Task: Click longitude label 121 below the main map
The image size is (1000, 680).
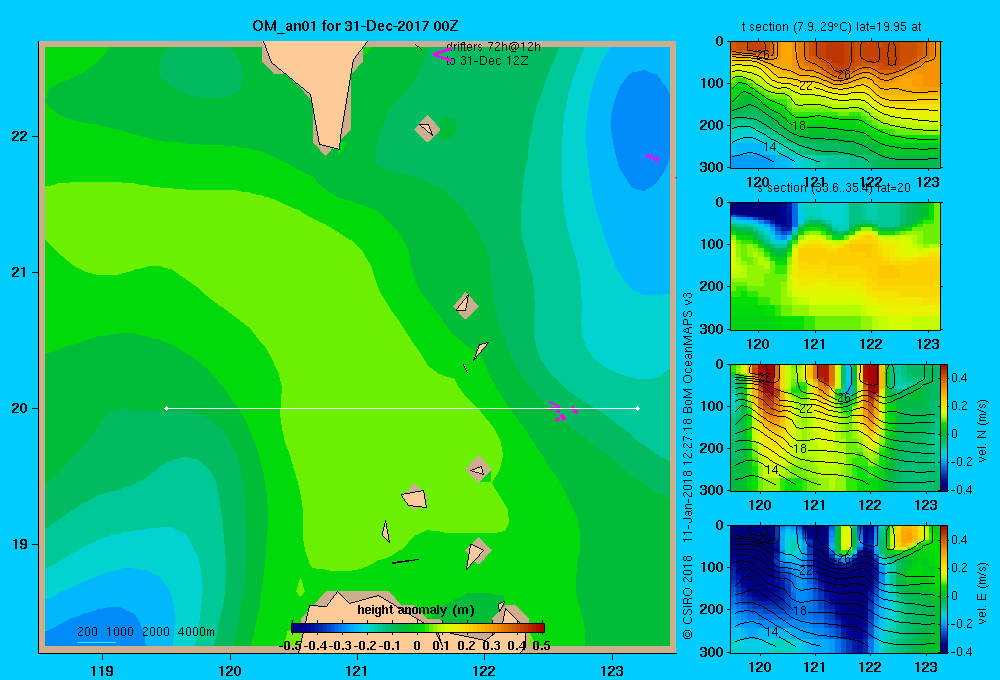Action: (x=357, y=670)
